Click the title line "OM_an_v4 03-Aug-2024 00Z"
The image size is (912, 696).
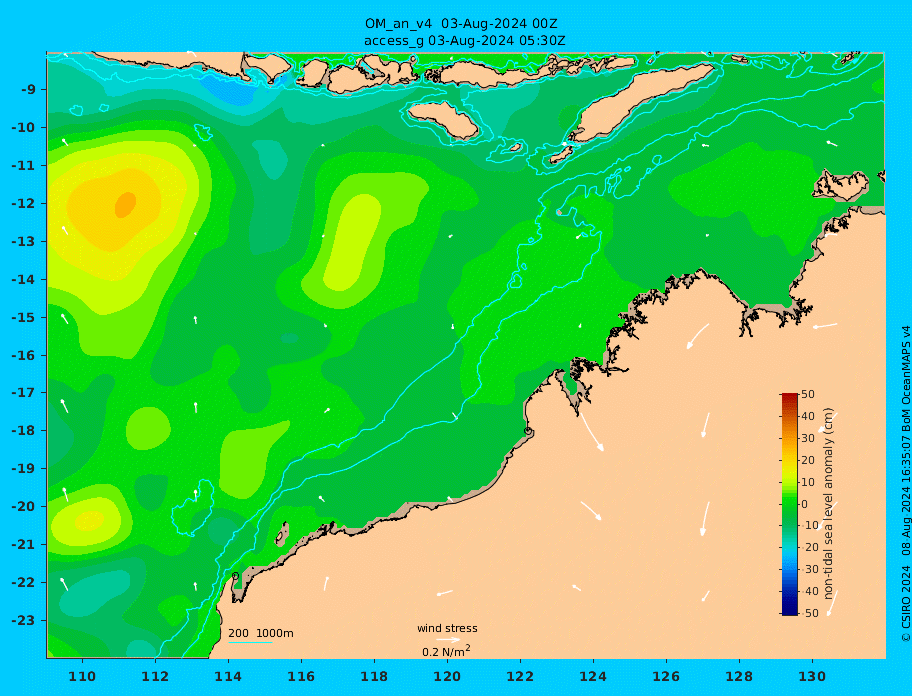tap(461, 24)
